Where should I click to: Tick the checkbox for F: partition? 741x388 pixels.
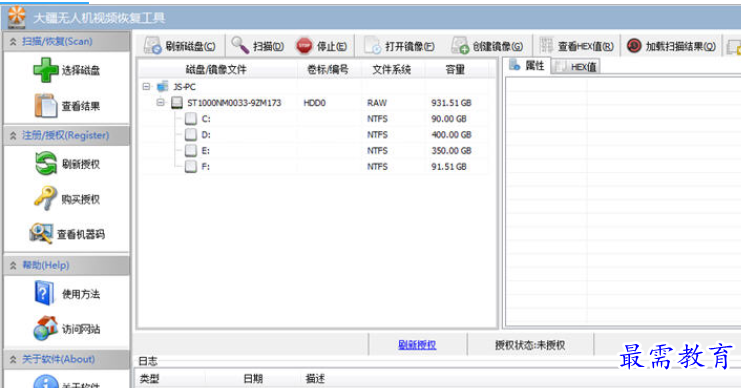click(x=191, y=166)
